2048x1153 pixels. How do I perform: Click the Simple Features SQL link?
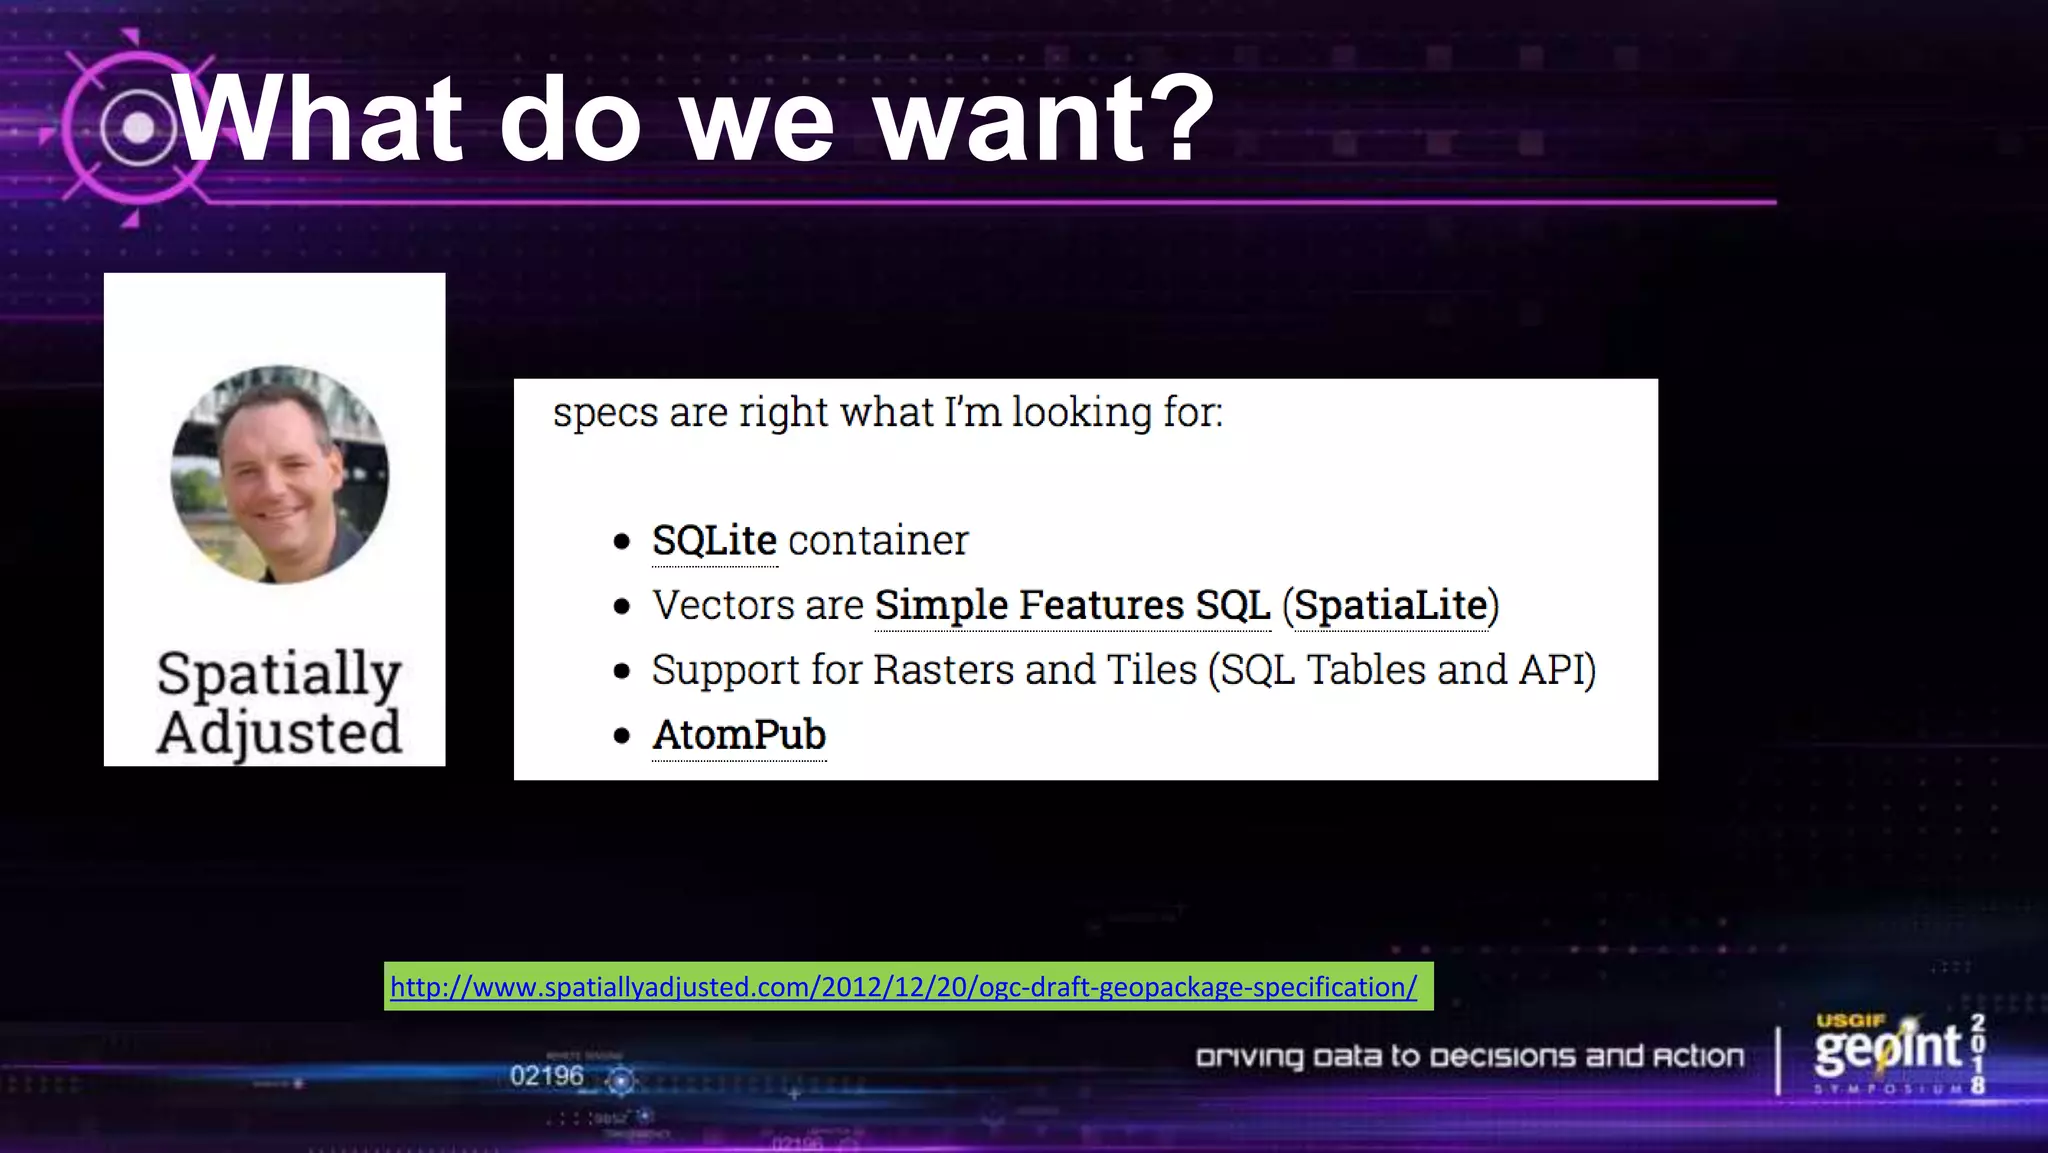click(1072, 606)
